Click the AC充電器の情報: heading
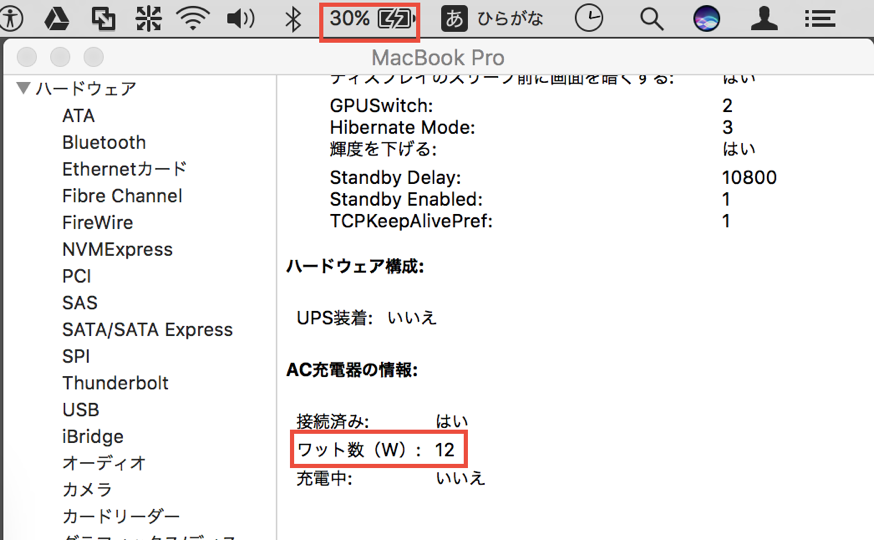 click(352, 369)
